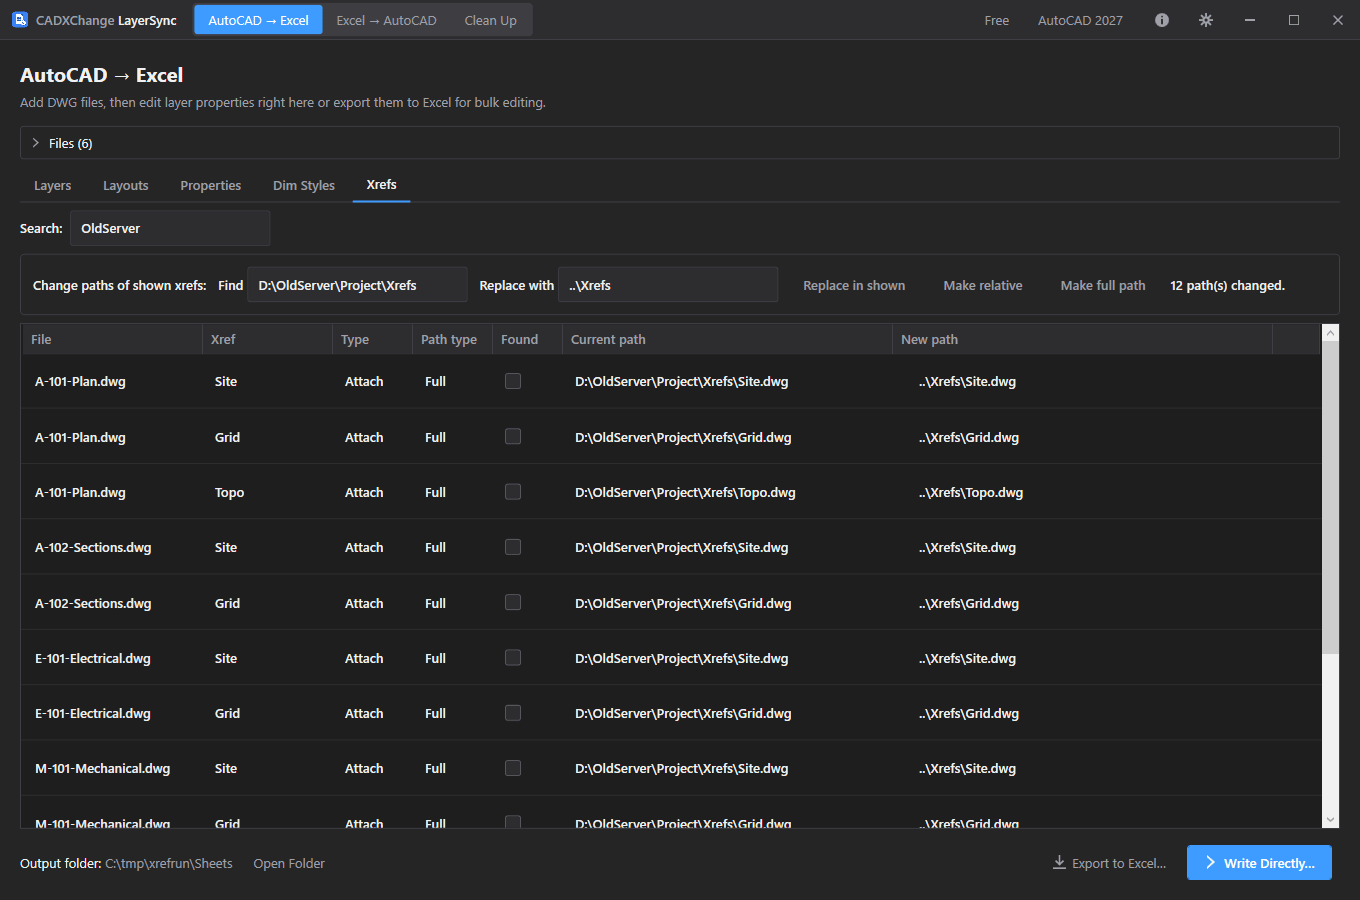Image resolution: width=1360 pixels, height=900 pixels.
Task: Select the Xrefs tab
Action: (381, 185)
